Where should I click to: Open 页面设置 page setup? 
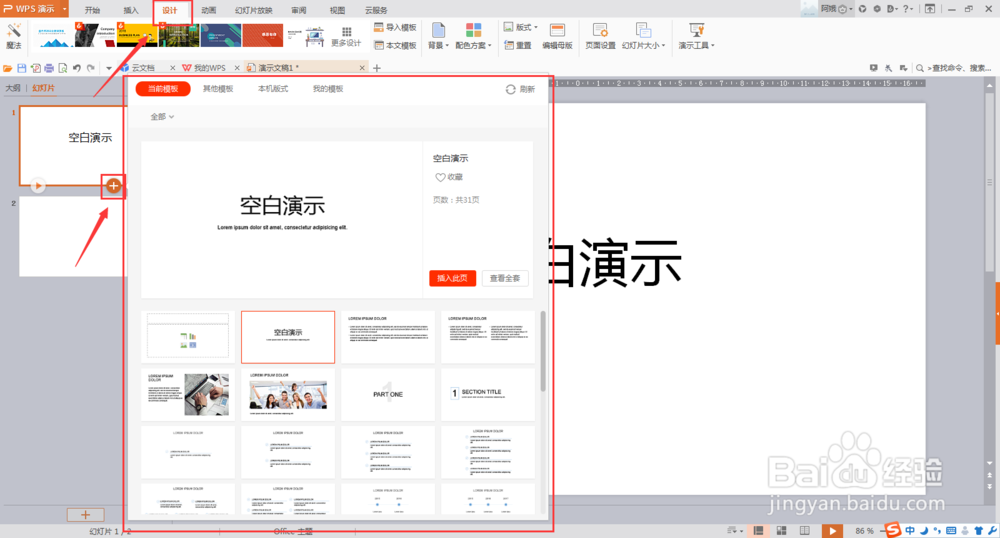(x=600, y=36)
